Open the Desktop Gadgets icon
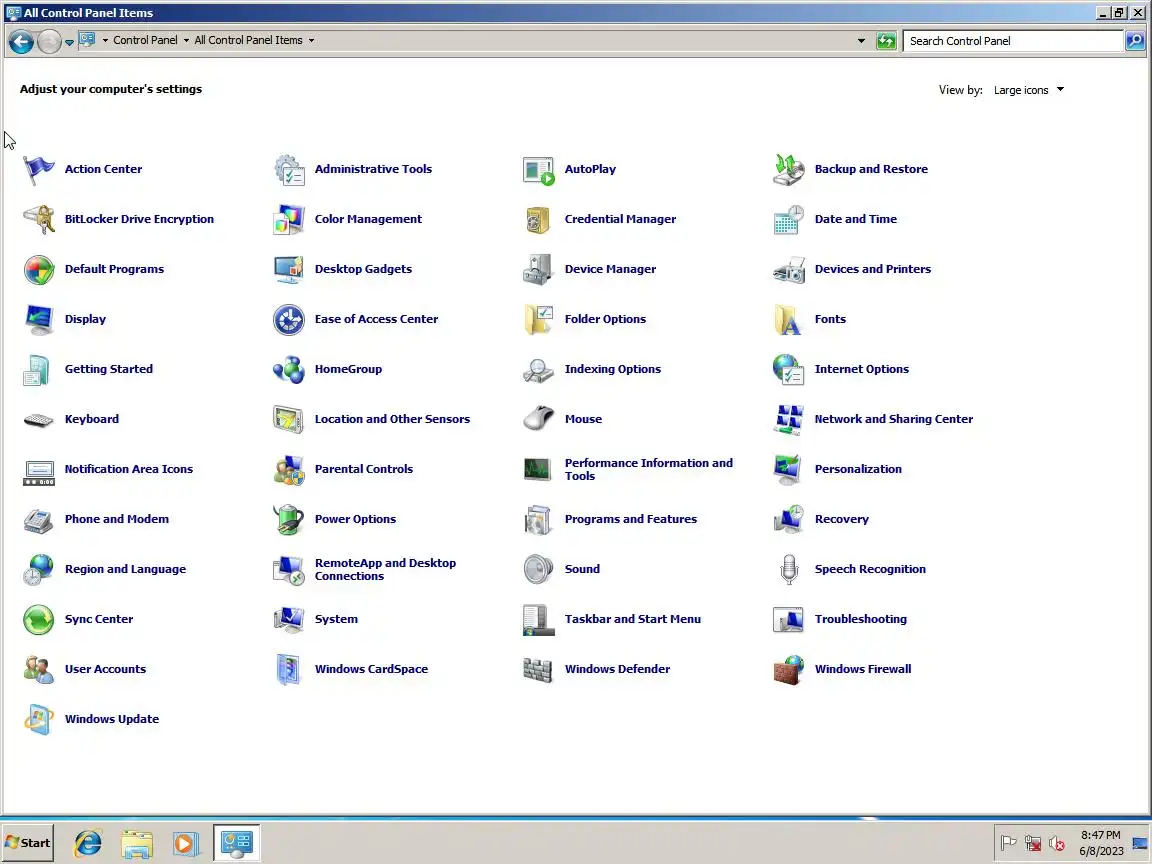 coord(289,270)
